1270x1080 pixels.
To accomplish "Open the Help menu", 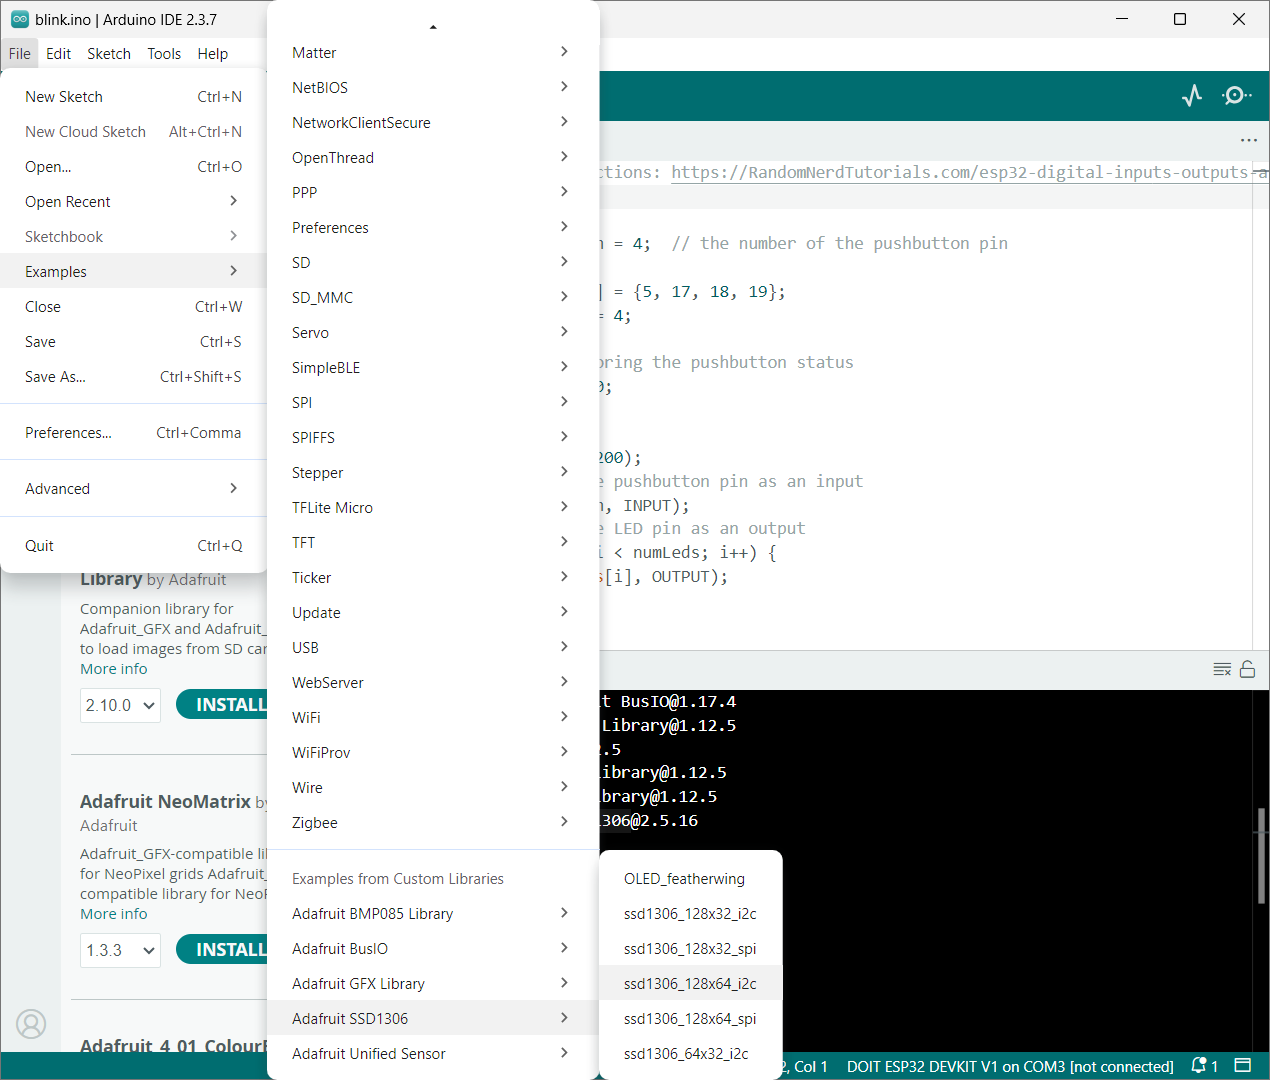I will pyautogui.click(x=213, y=54).
